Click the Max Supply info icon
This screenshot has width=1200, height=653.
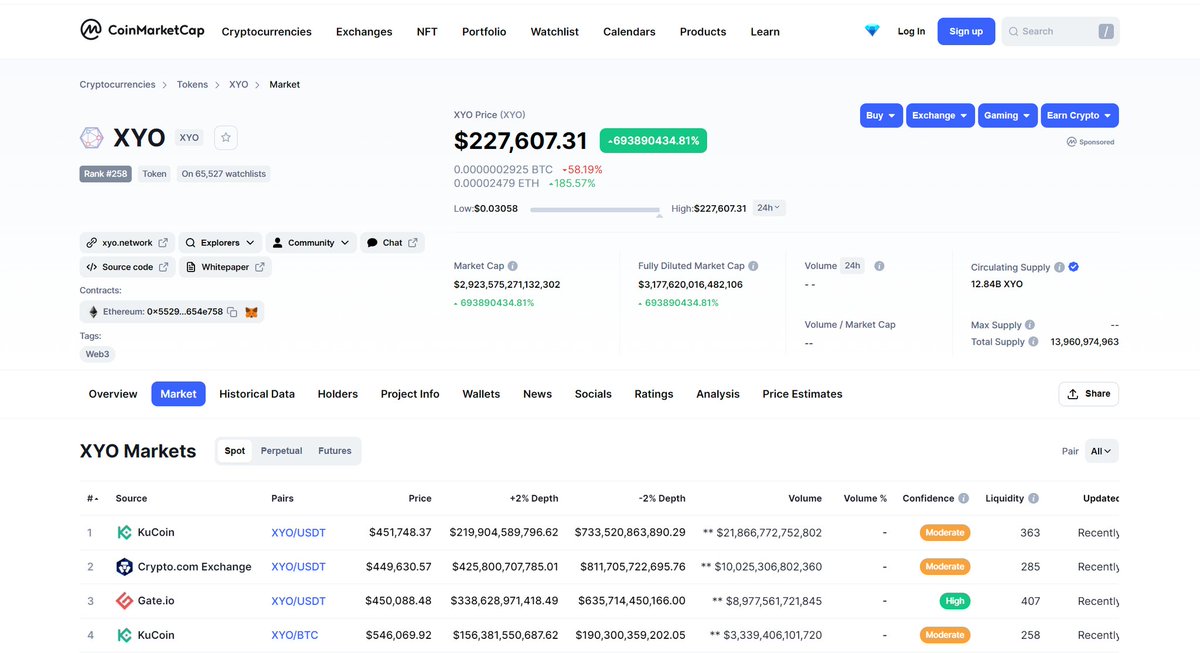point(1030,325)
